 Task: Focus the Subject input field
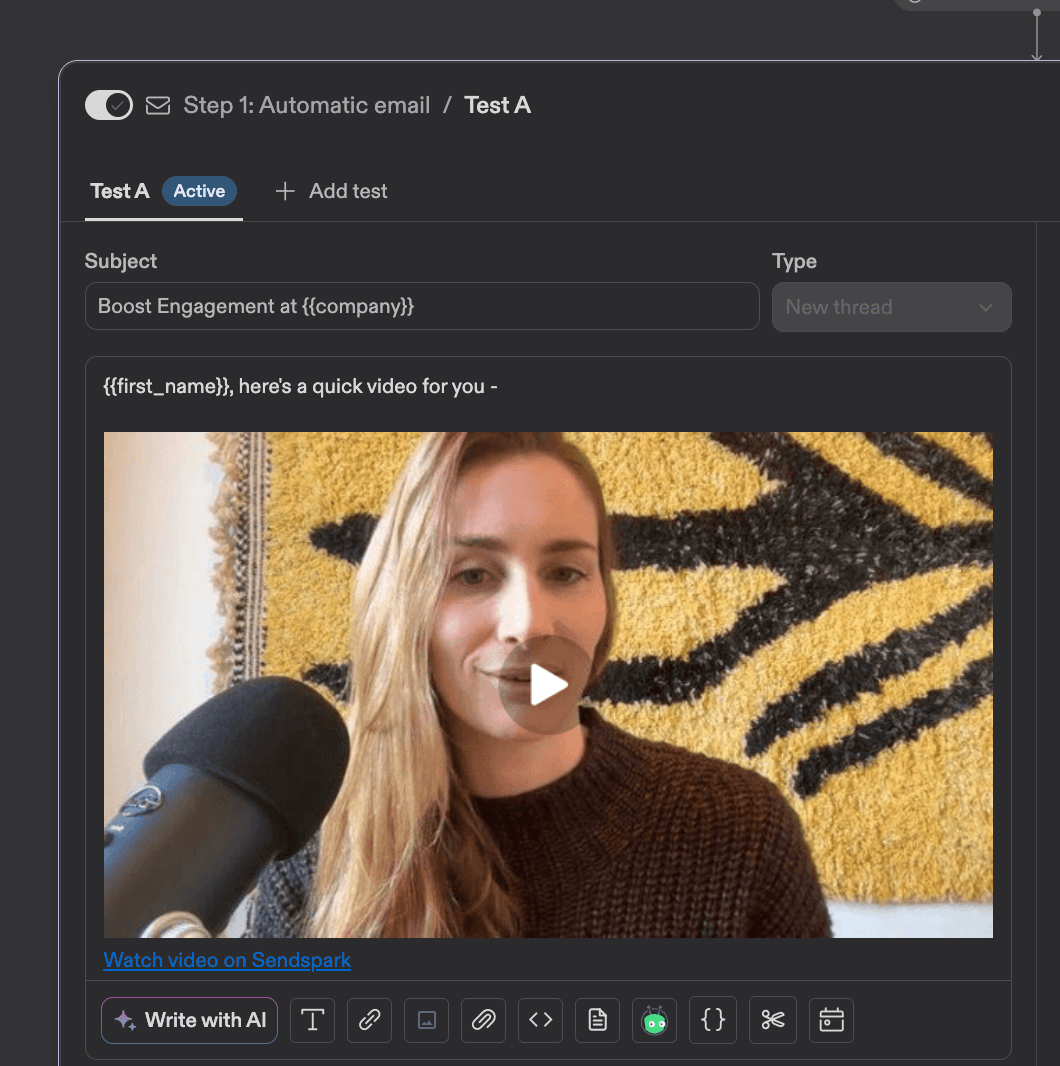(422, 307)
